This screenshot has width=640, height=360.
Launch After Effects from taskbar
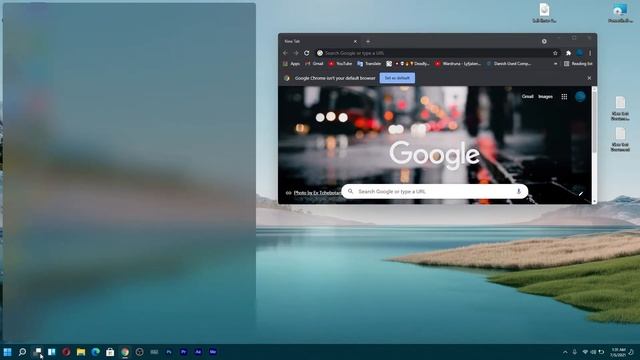[x=198, y=352]
